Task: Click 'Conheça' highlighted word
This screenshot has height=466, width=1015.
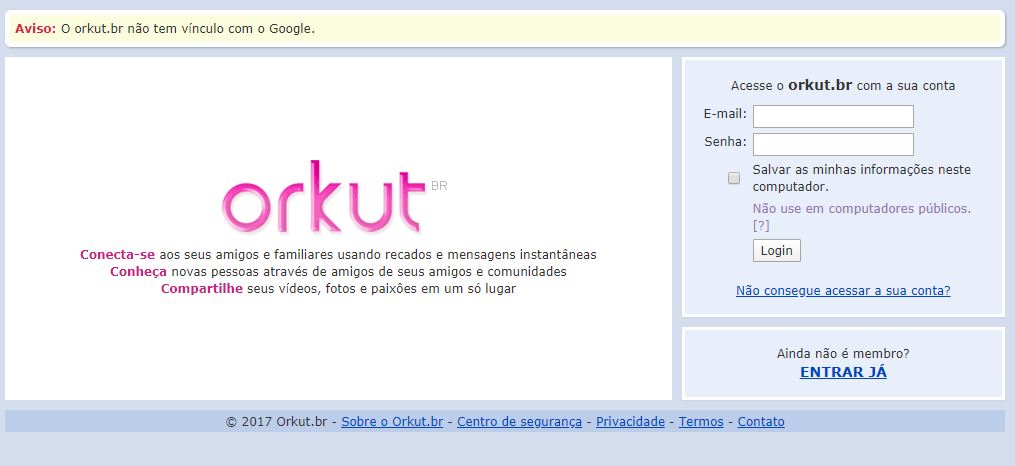Action: (x=139, y=271)
